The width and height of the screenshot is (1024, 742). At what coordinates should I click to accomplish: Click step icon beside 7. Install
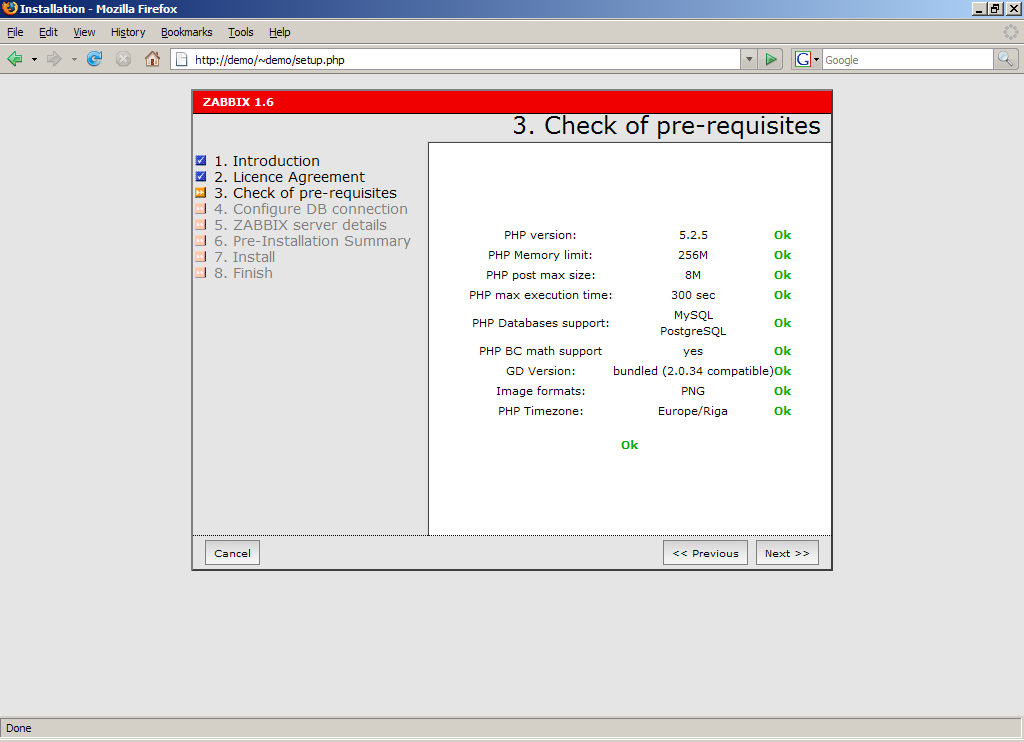[x=200, y=257]
